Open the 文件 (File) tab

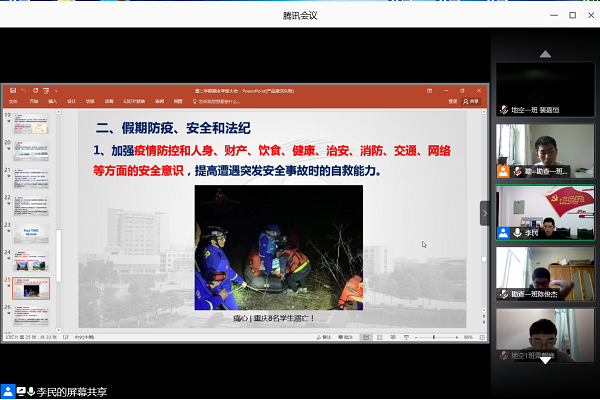point(13,101)
